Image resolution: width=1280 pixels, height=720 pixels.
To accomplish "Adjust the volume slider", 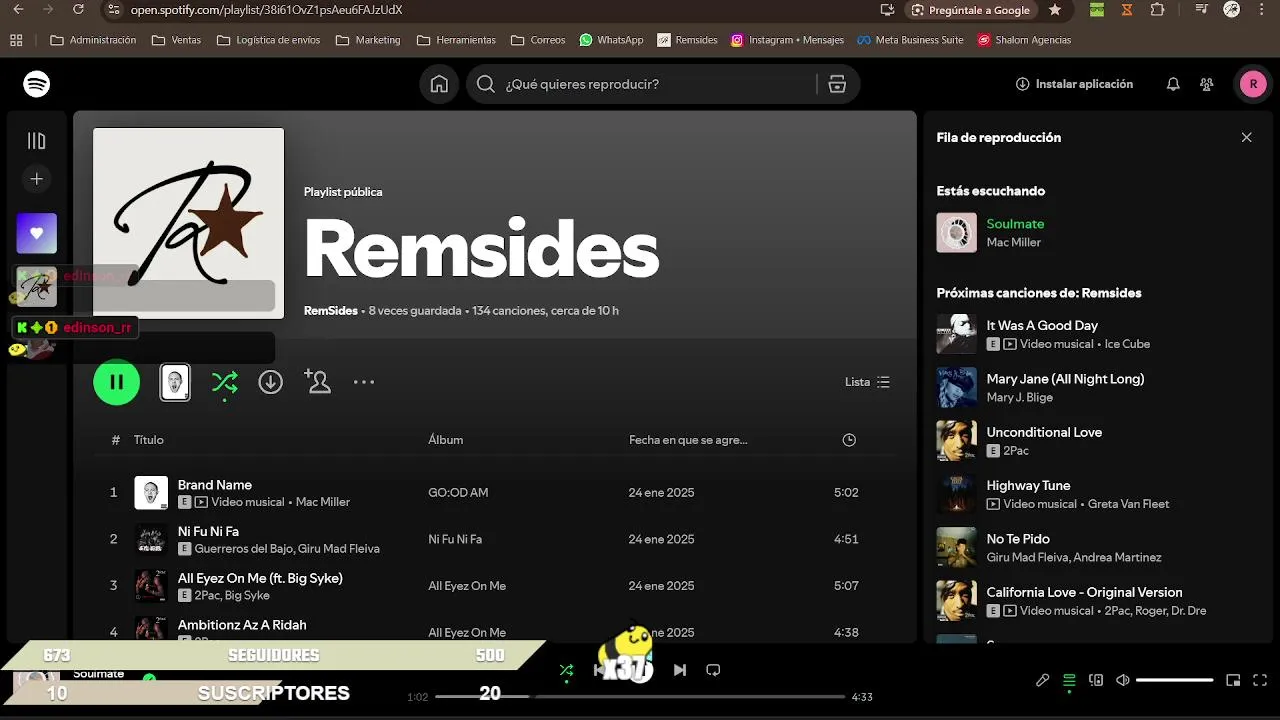I will click(x=1175, y=680).
